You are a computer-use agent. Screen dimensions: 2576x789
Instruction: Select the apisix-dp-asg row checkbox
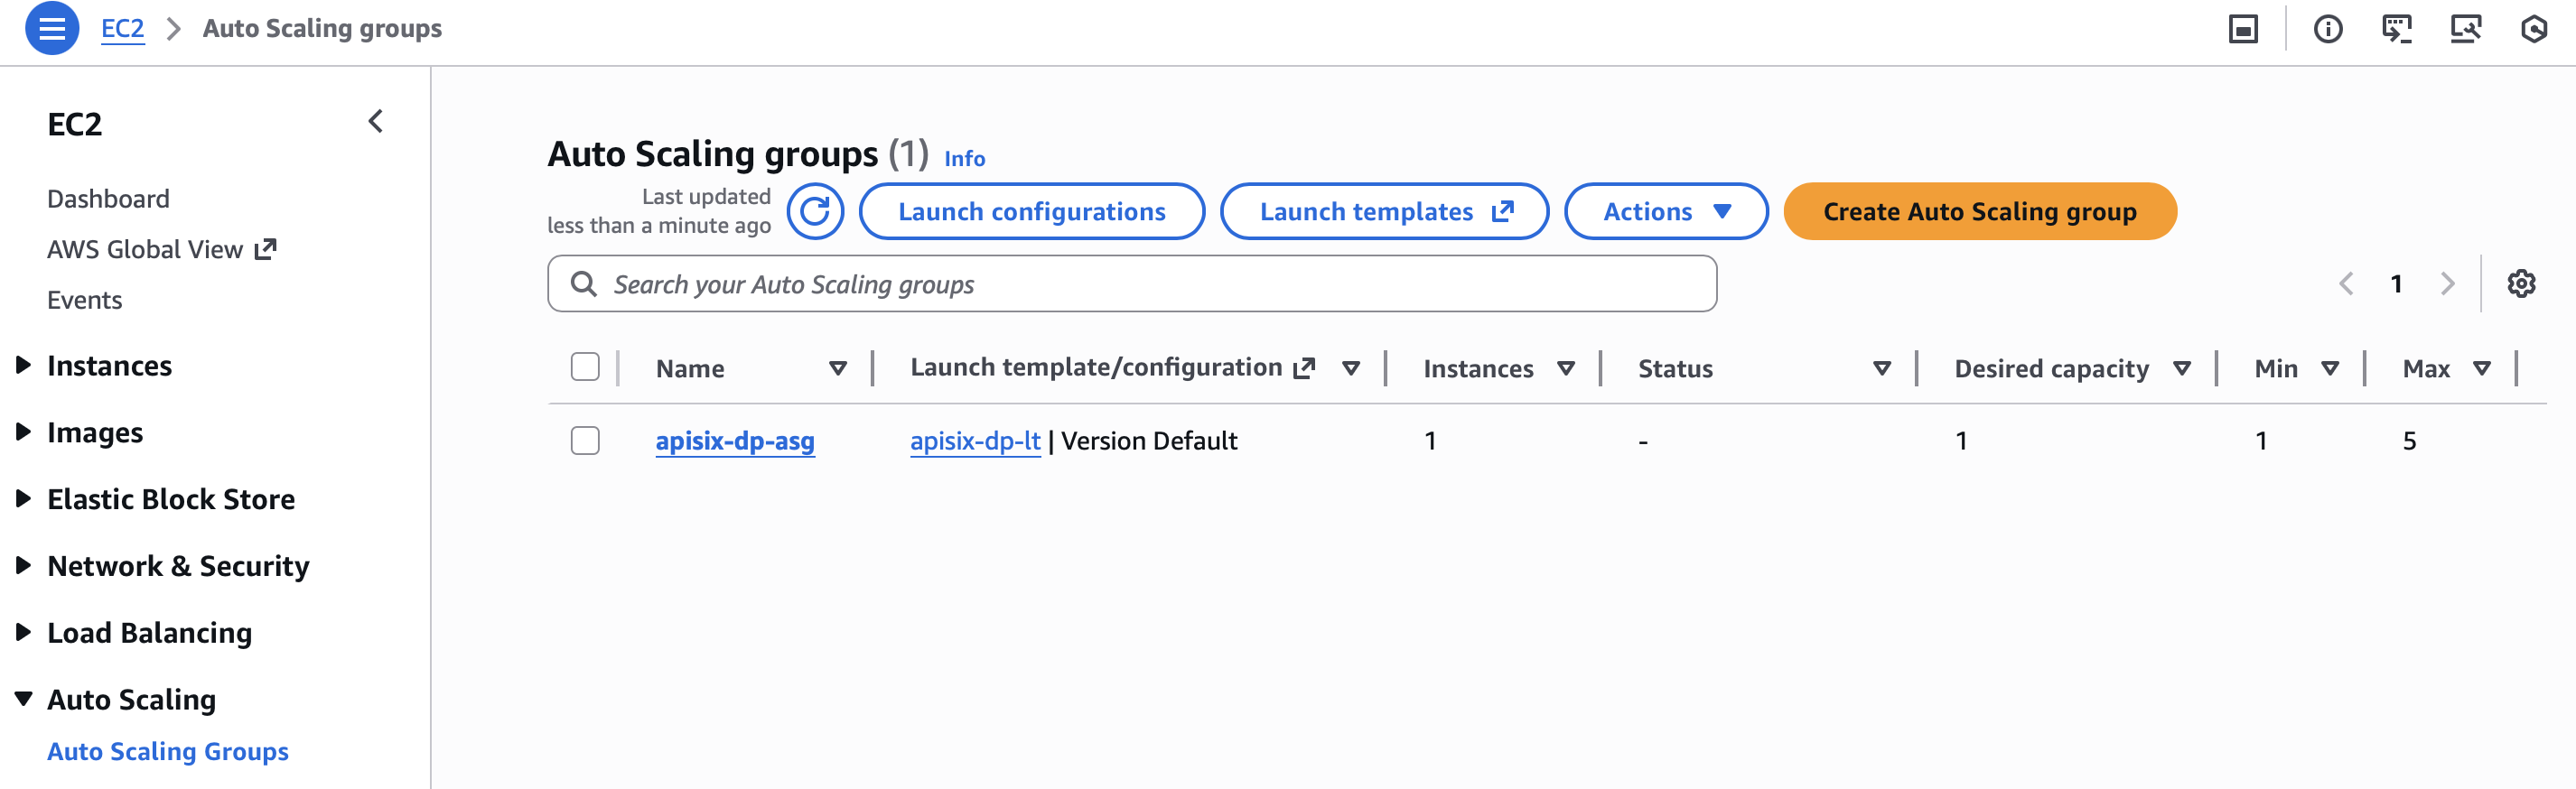click(585, 441)
